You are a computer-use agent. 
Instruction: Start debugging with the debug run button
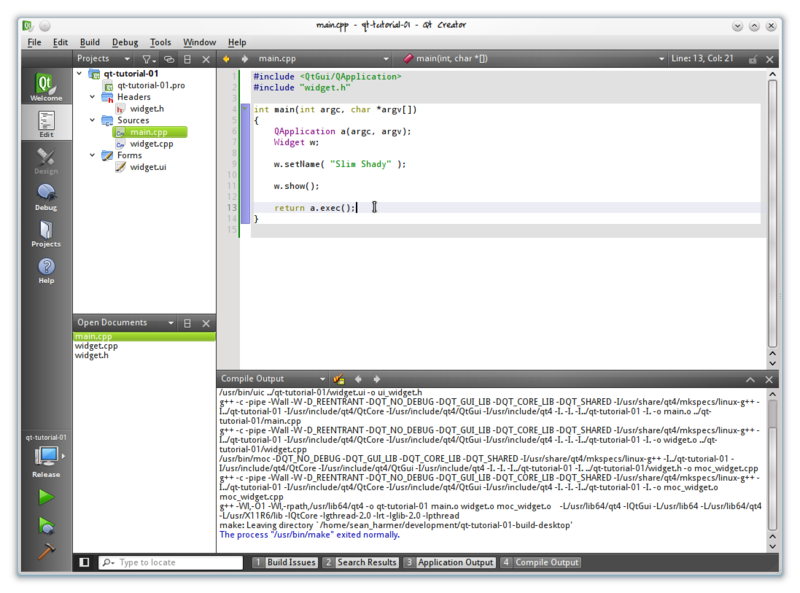click(46, 525)
